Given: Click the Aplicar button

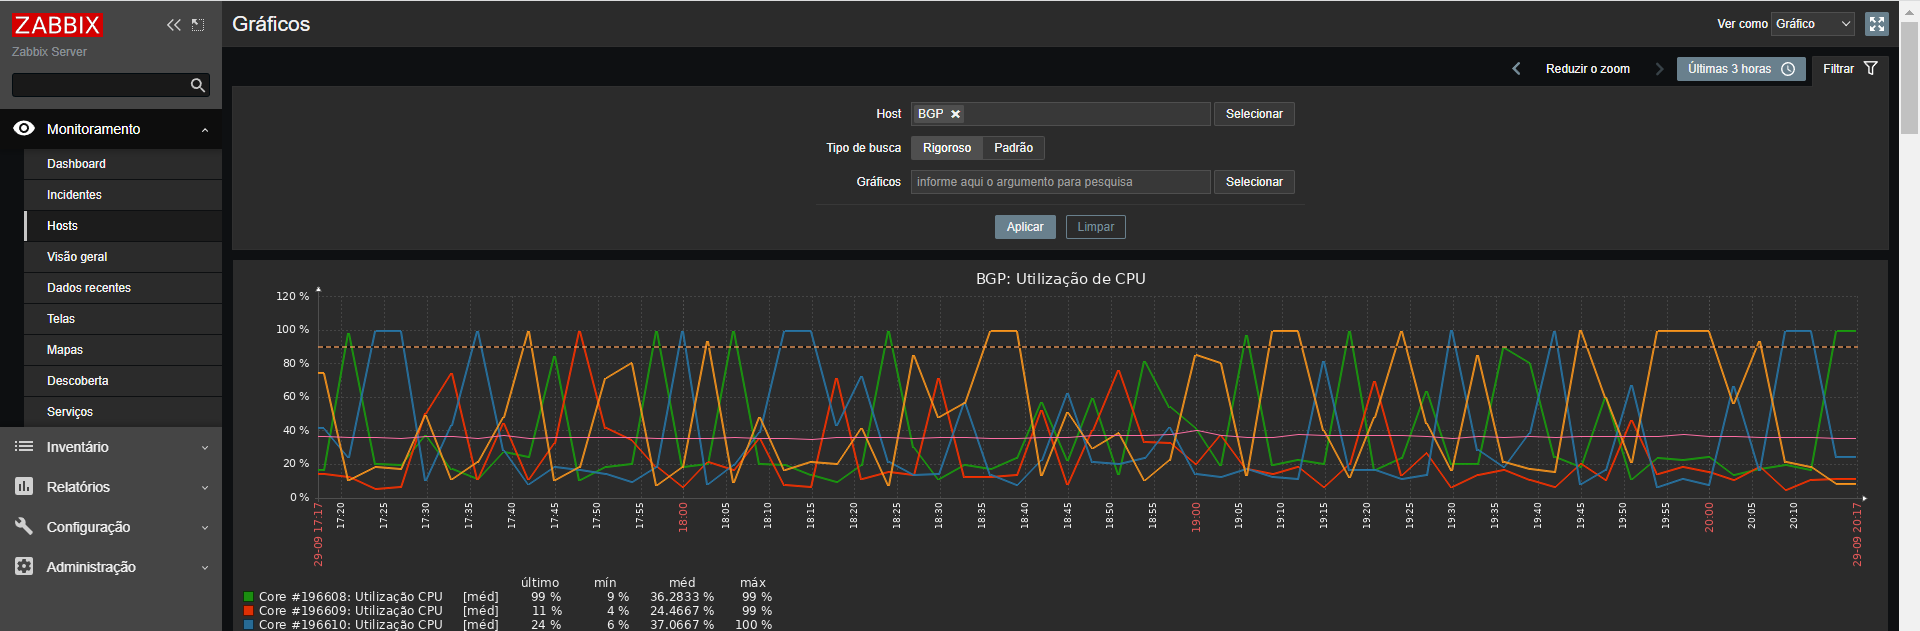Looking at the screenshot, I should click(1024, 227).
